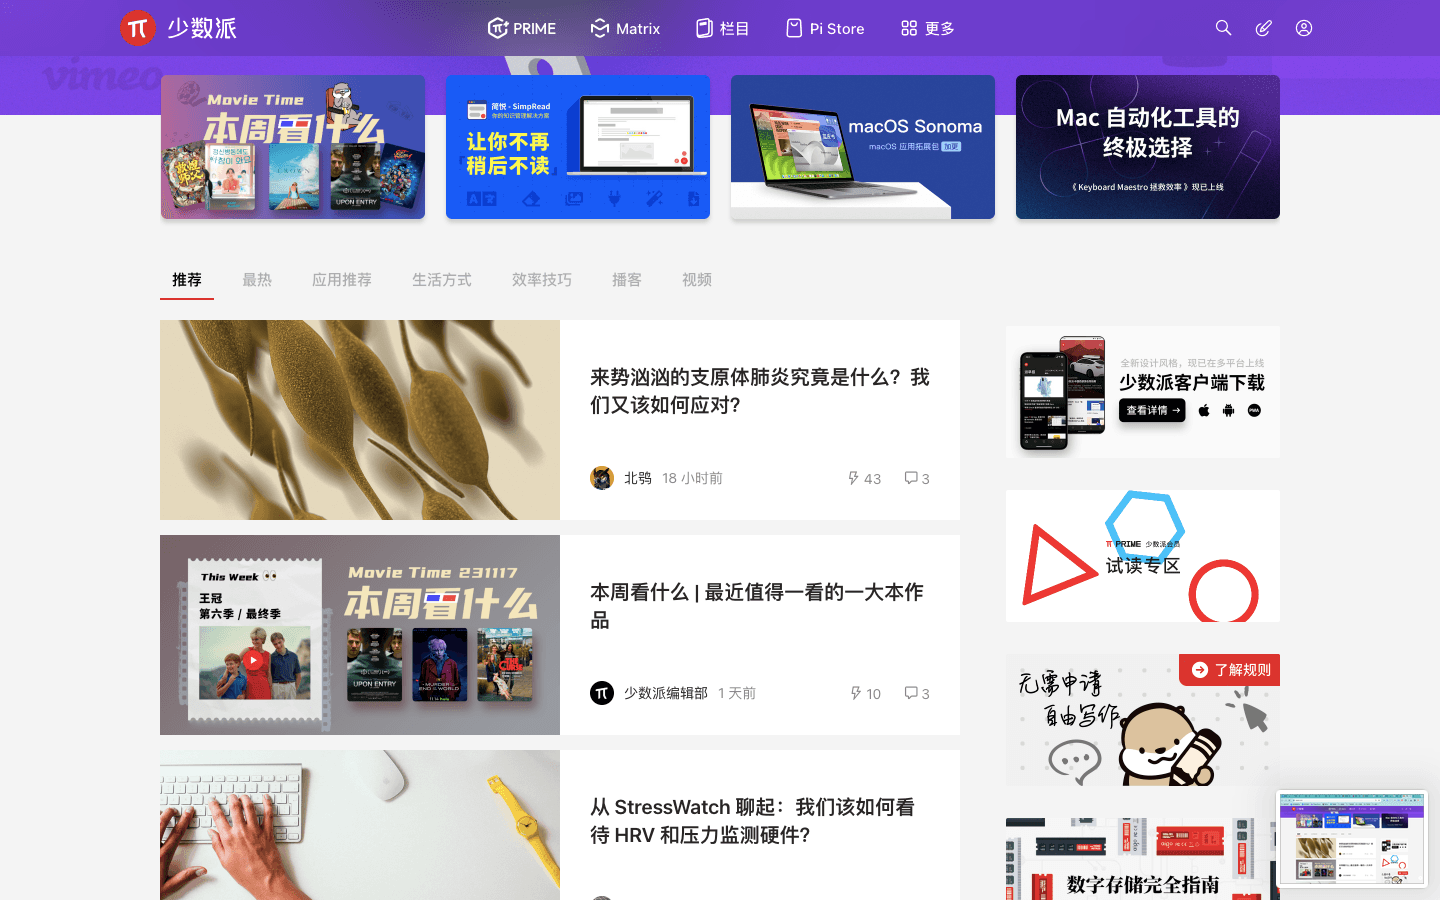Click the 少数派编辑部 avatar icon

602,693
